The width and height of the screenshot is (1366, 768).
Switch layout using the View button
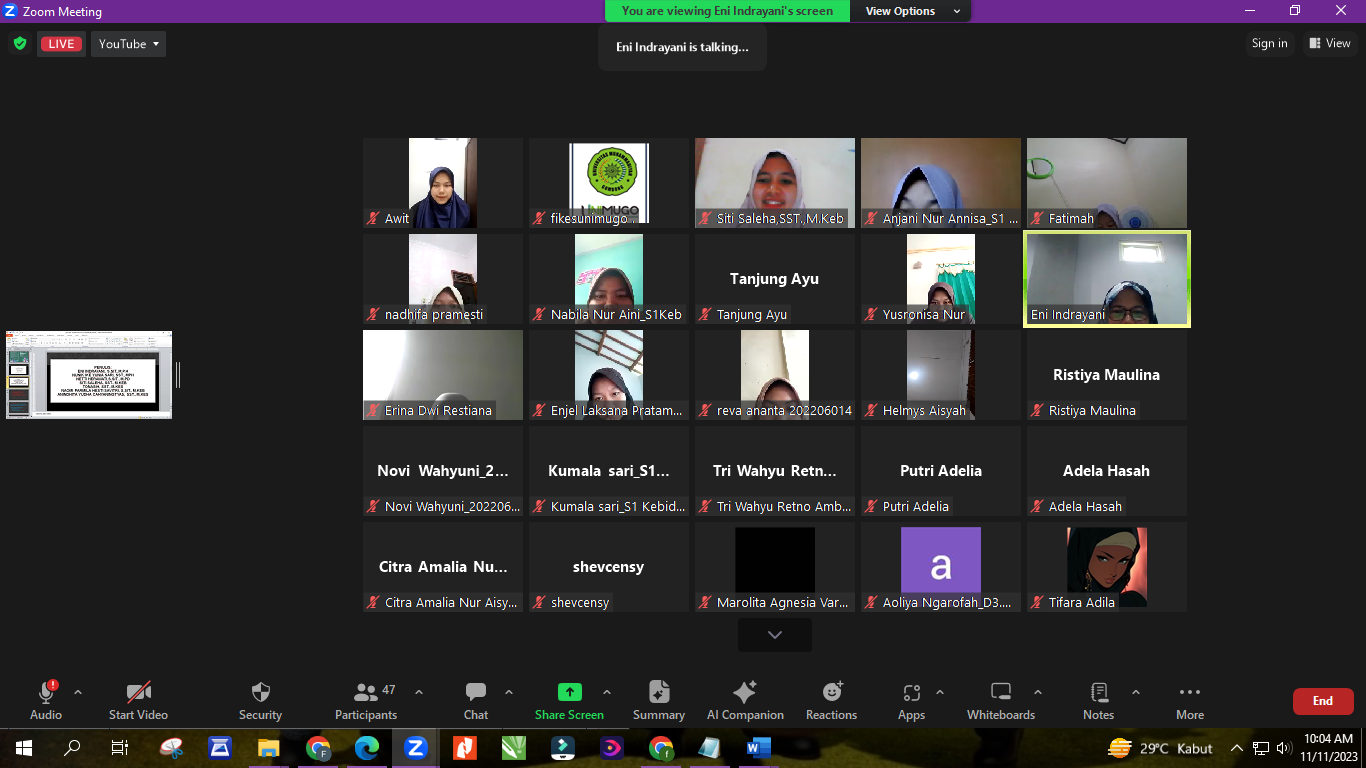point(1328,43)
